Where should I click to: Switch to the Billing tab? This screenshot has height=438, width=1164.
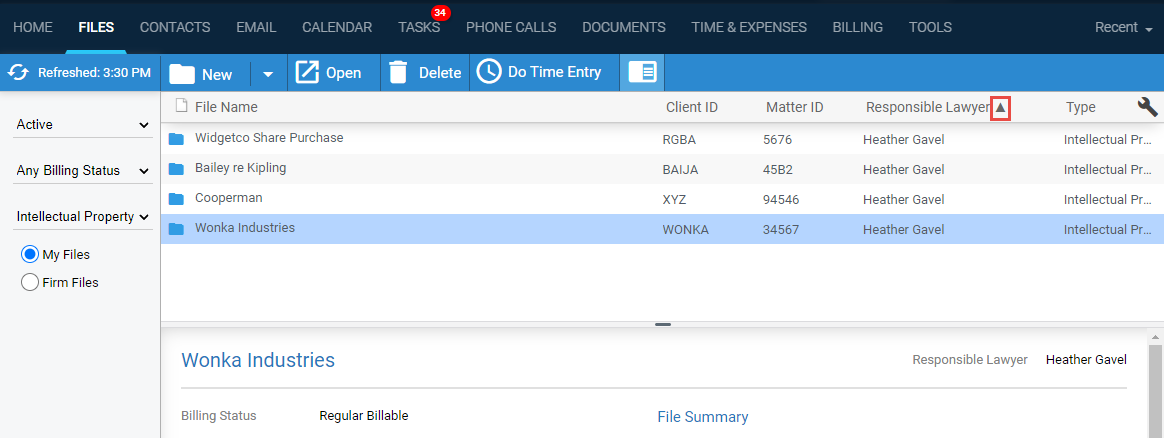(857, 27)
